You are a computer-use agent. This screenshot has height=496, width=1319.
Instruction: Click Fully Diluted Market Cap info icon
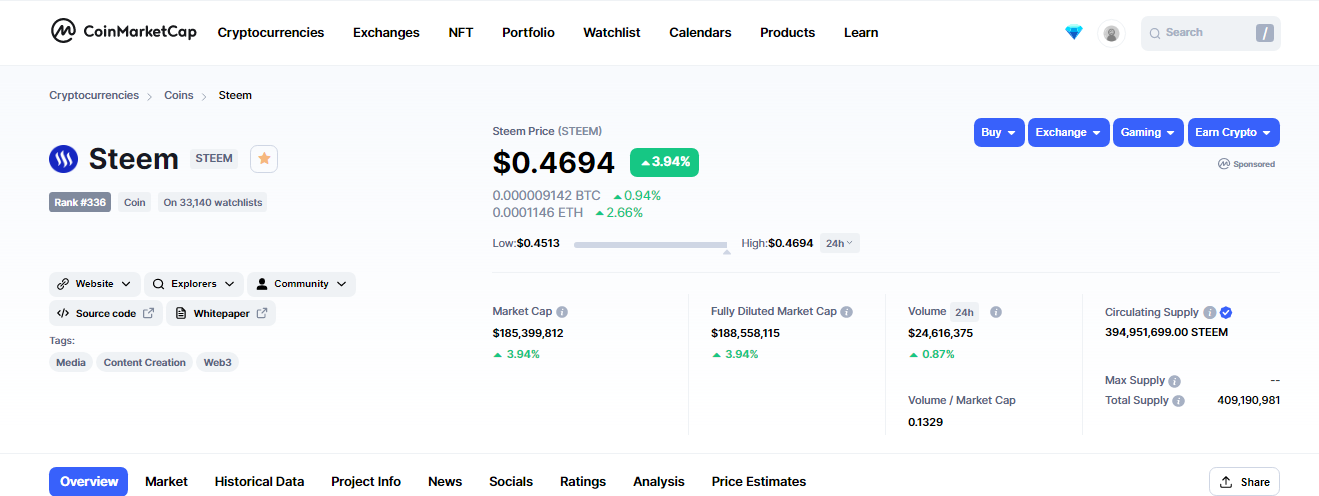pyautogui.click(x=847, y=312)
